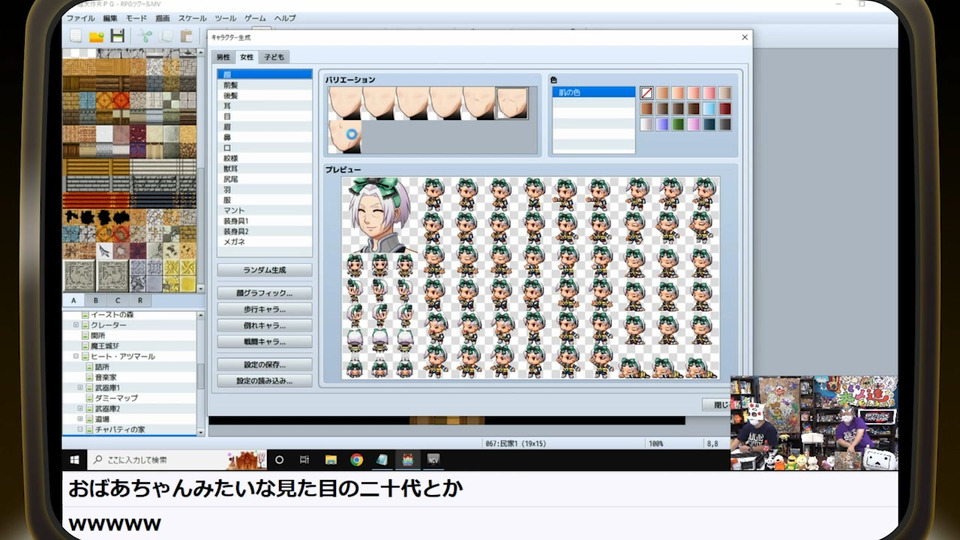Viewport: 960px width, 540px height.
Task: Click the Open Project folder icon
Action: [x=97, y=36]
